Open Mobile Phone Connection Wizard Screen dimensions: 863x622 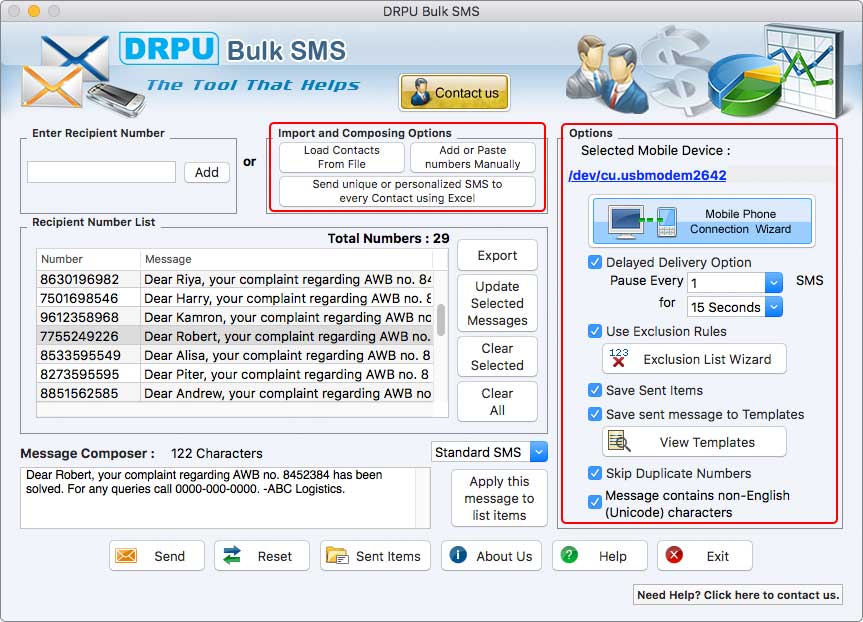point(702,221)
